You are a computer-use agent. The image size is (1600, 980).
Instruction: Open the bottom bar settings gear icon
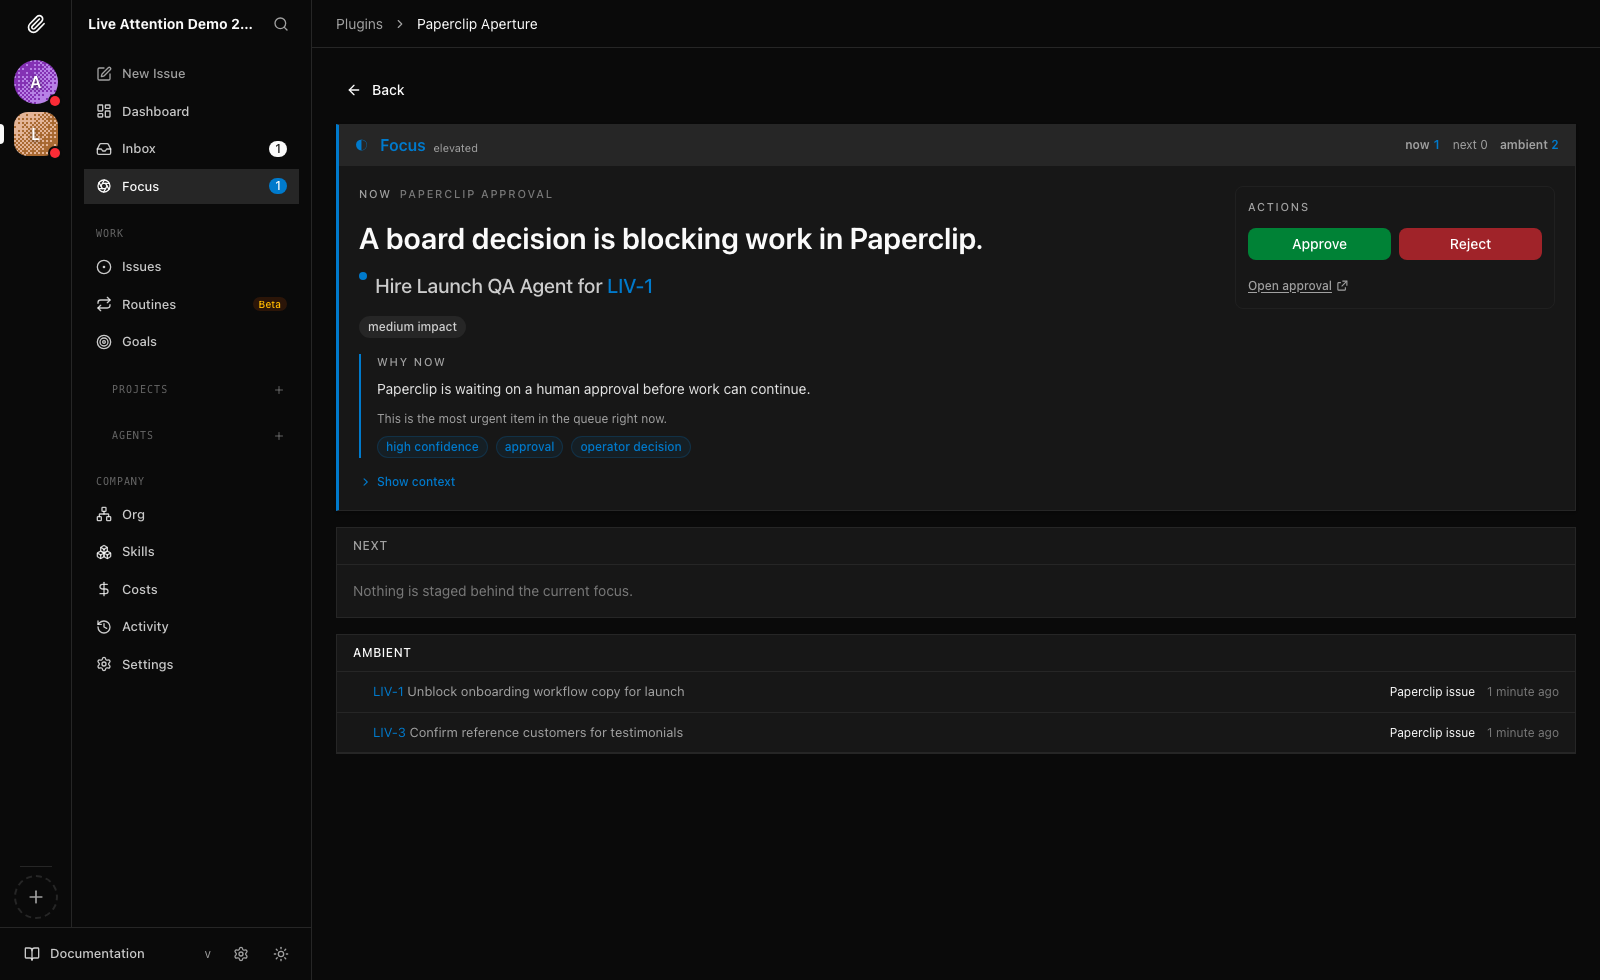coord(241,954)
